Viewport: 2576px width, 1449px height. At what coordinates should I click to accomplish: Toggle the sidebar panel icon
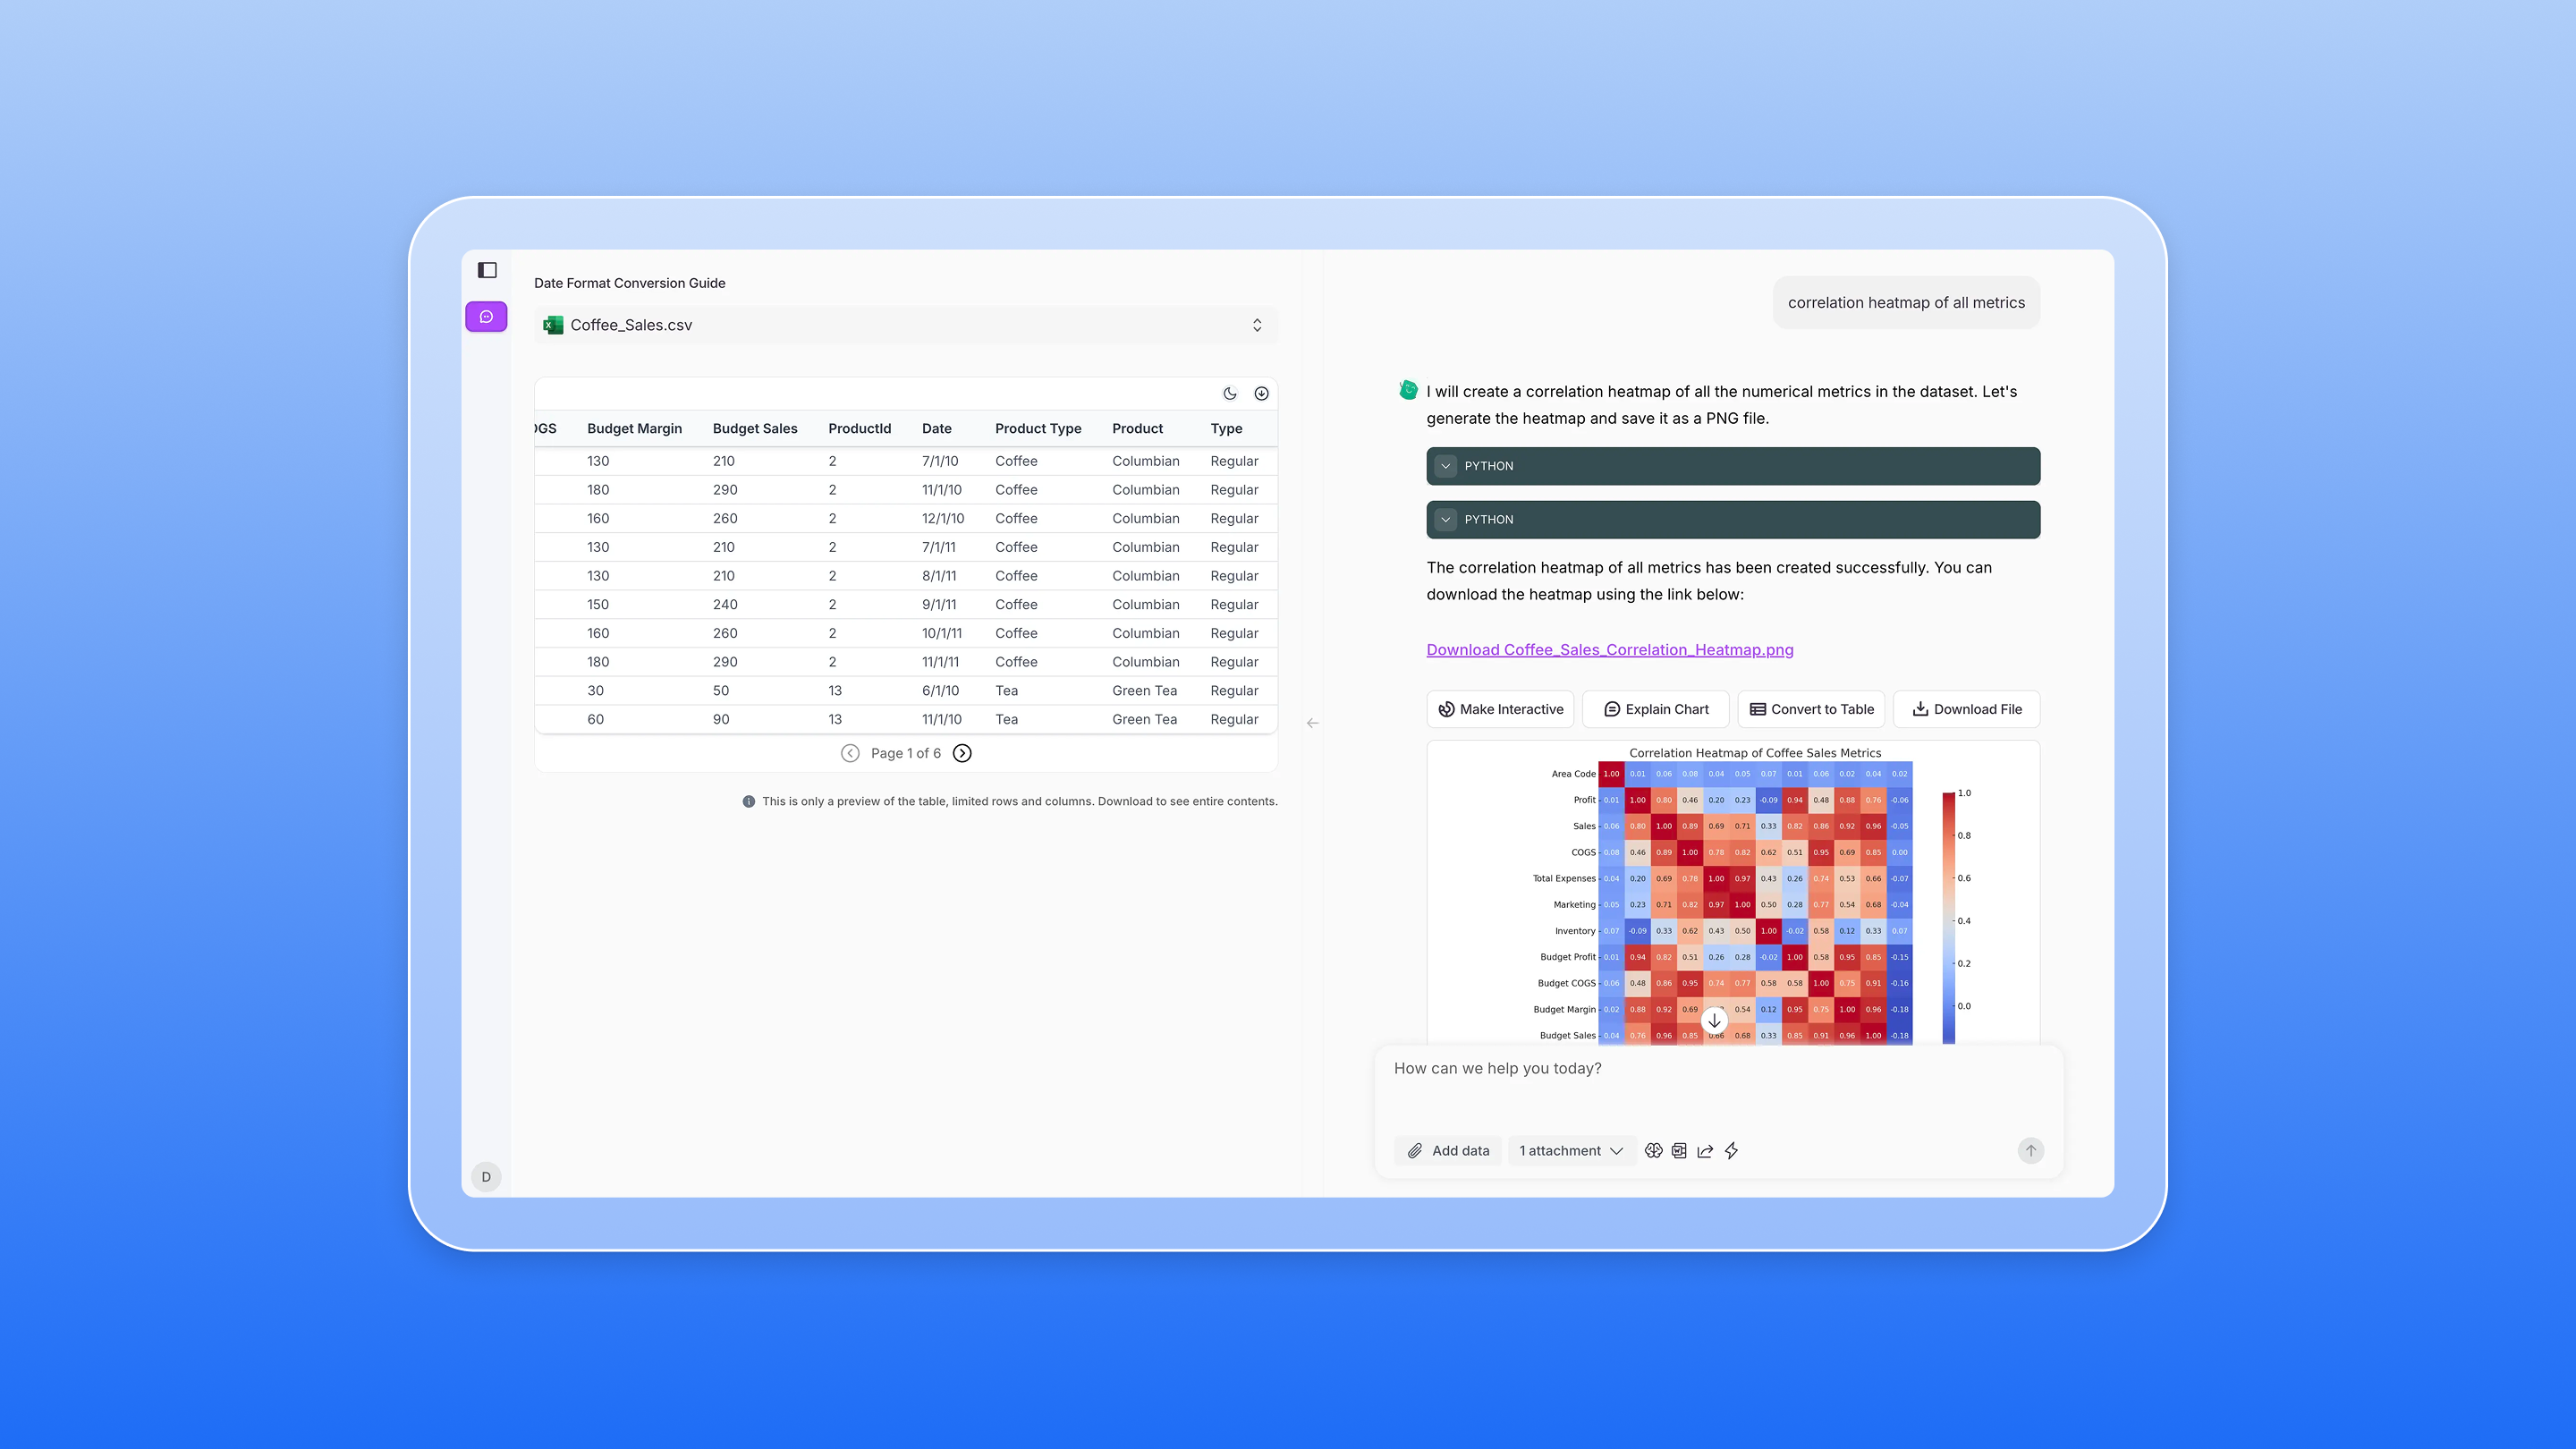pyautogui.click(x=487, y=270)
